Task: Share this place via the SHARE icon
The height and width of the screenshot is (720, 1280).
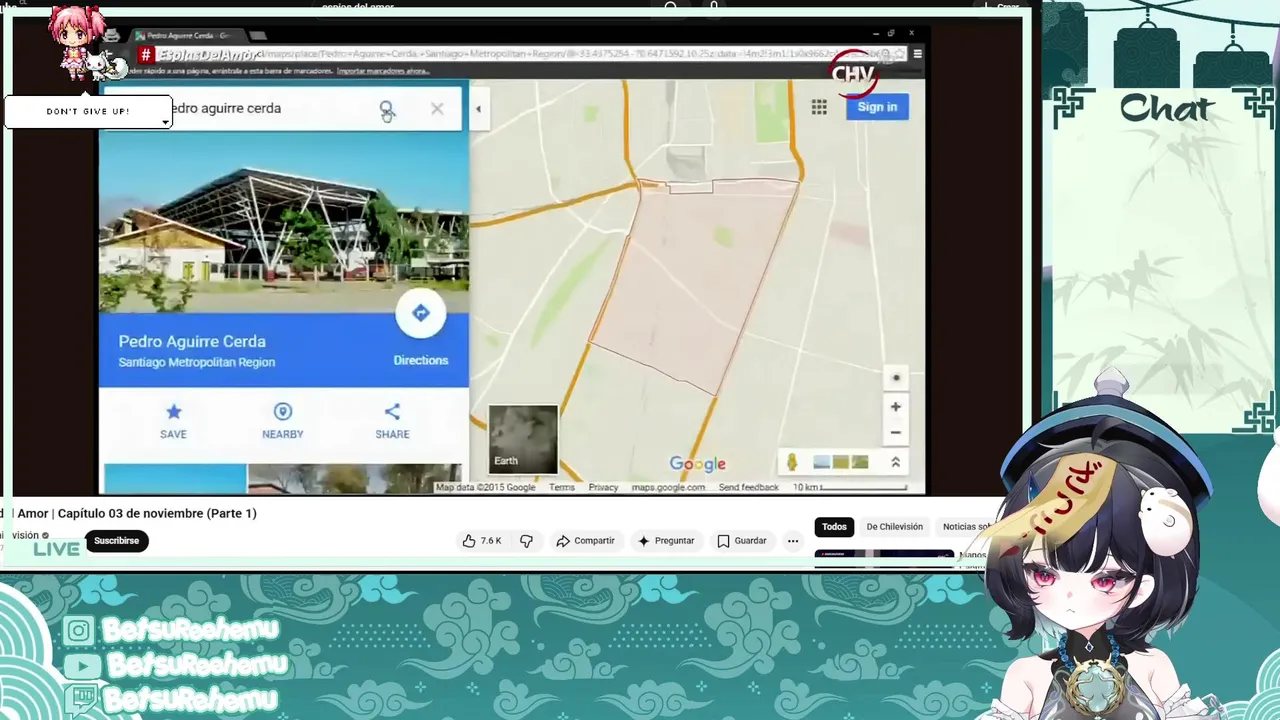Action: pos(392,420)
